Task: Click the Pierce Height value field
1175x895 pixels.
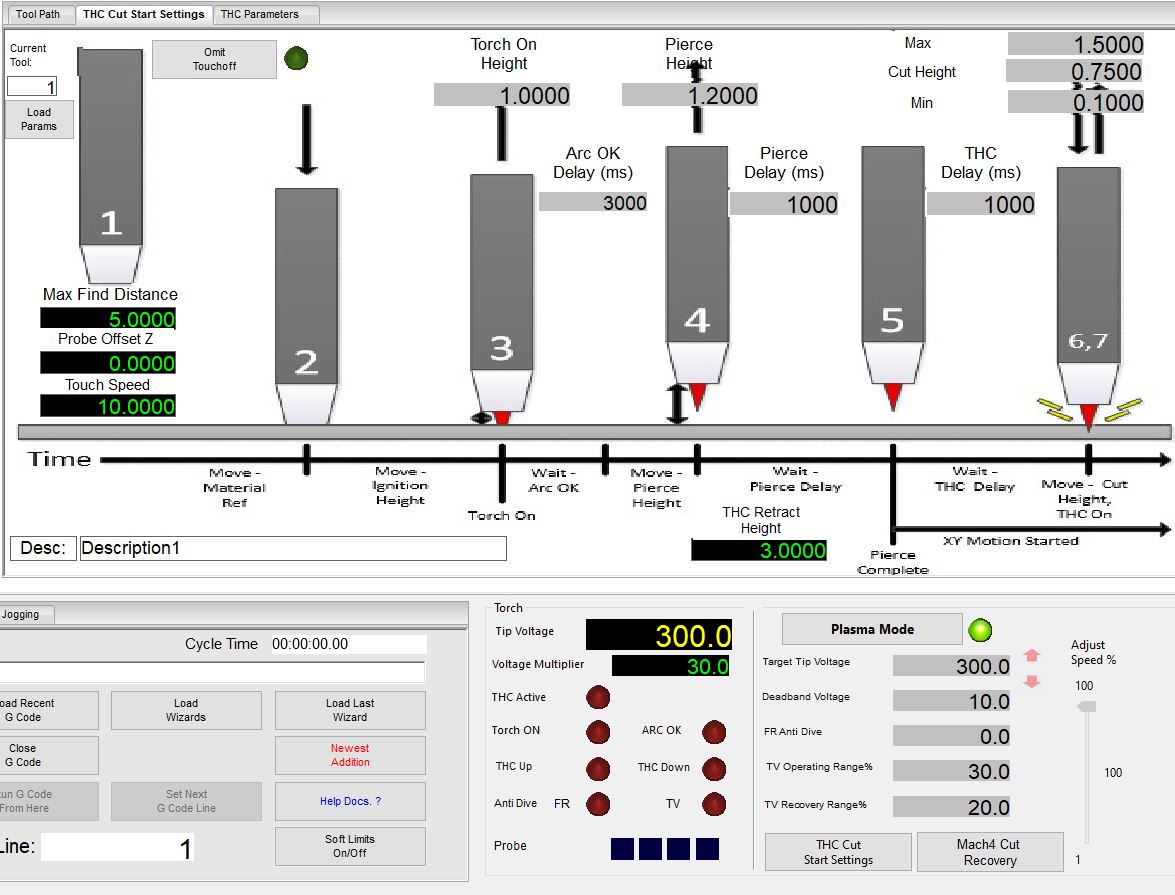Action: pyautogui.click(x=690, y=95)
